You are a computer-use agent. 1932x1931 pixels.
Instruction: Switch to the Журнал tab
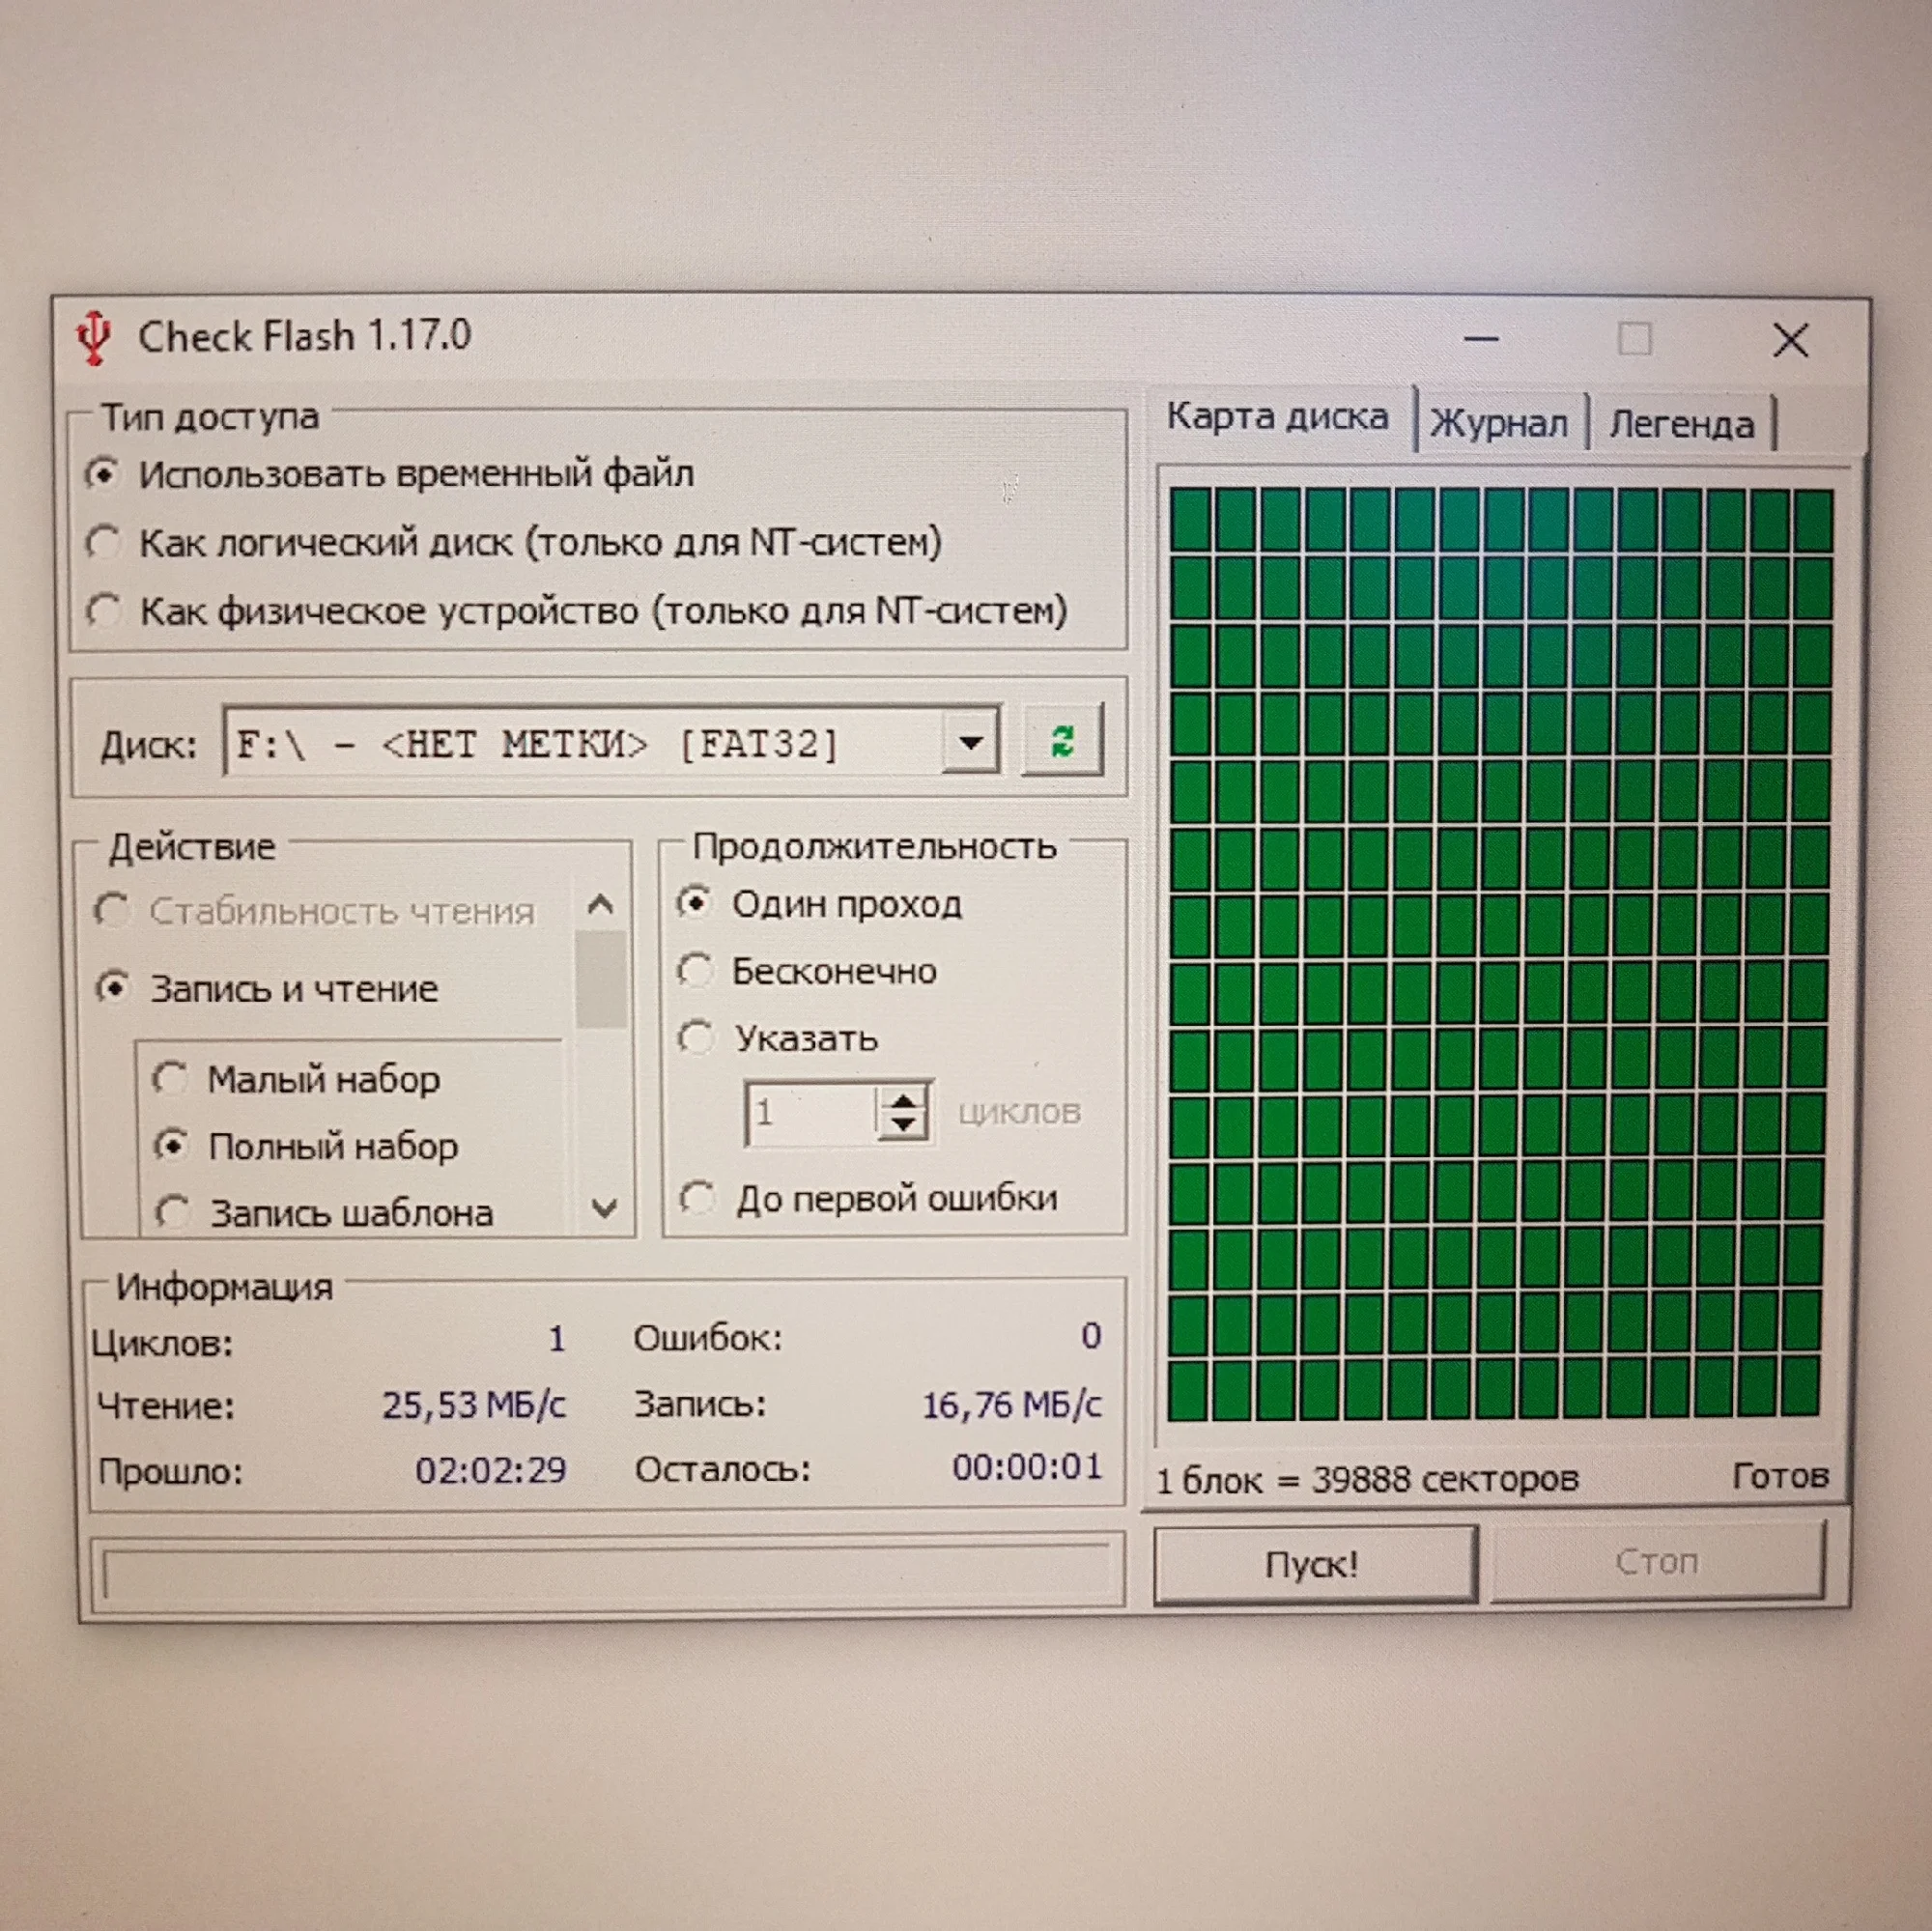click(1498, 424)
